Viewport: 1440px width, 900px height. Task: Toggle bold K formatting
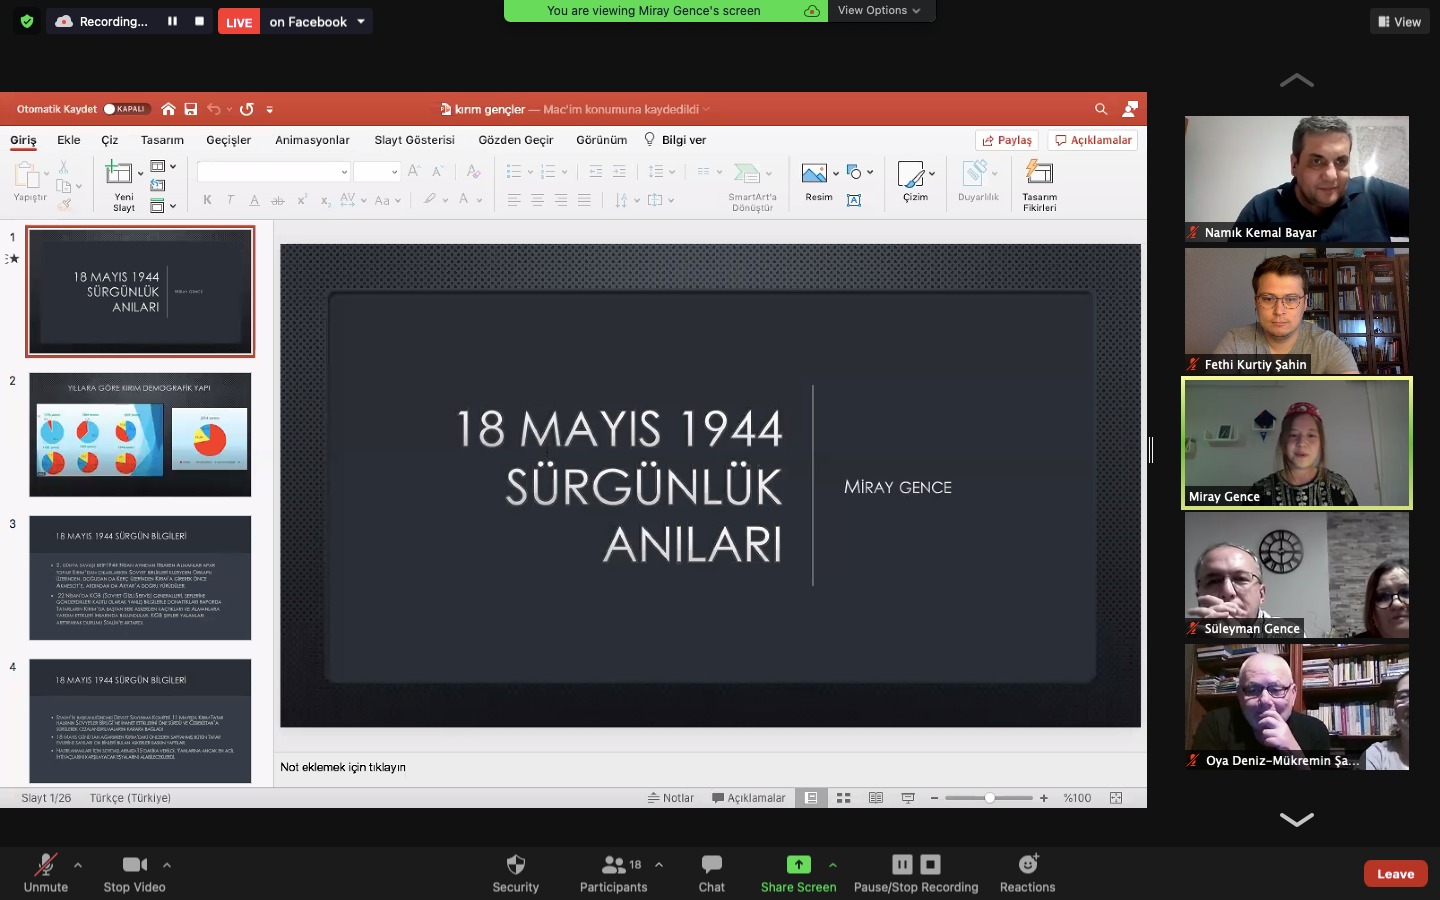[x=207, y=200]
